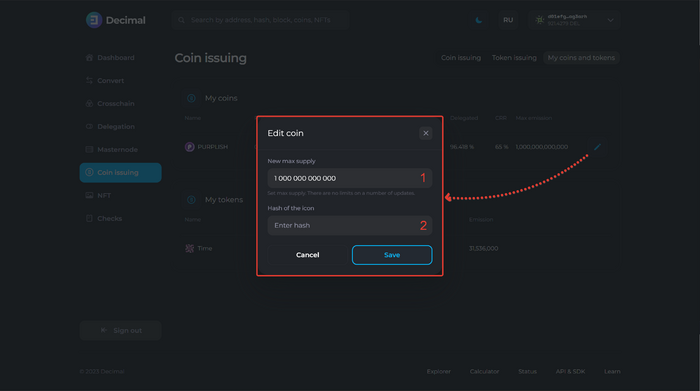Open Checks in the sidebar
The width and height of the screenshot is (700, 391).
(x=121, y=218)
